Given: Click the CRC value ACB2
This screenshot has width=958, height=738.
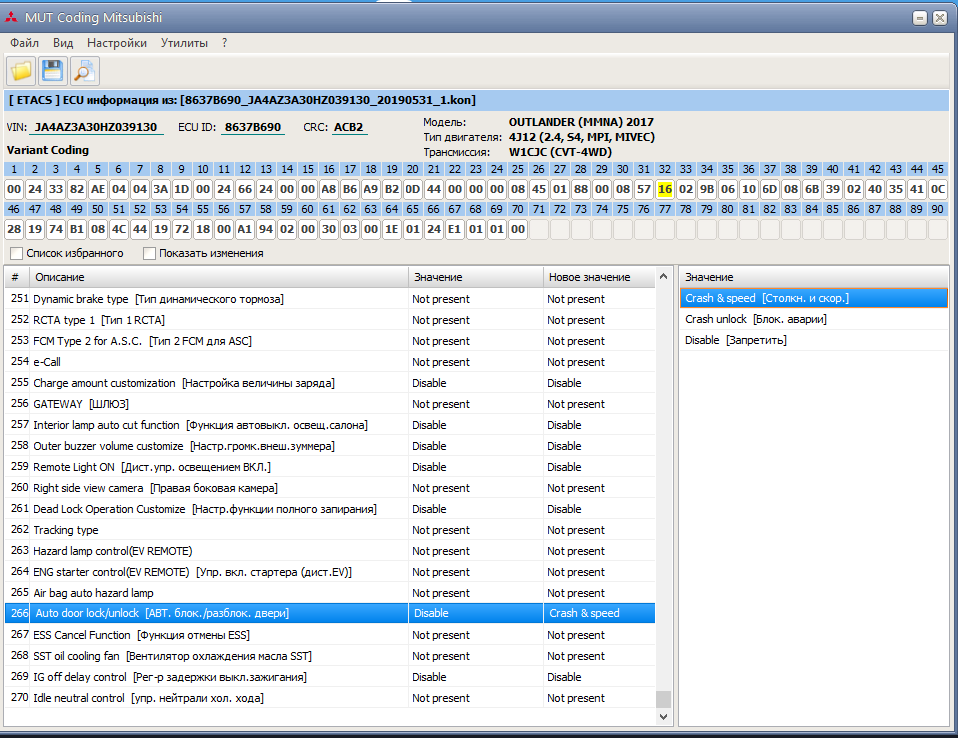Looking at the screenshot, I should click(348, 127).
